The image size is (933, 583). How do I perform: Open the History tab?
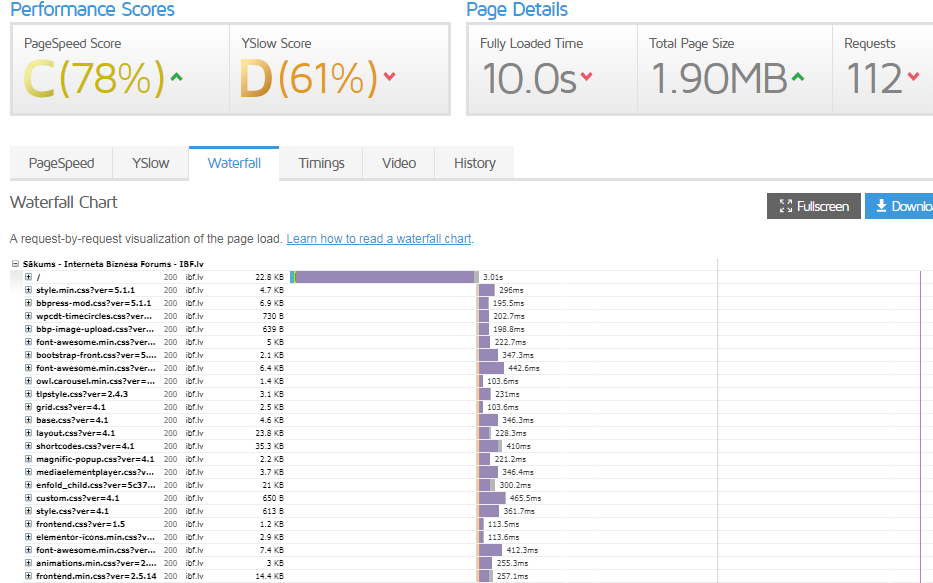click(474, 163)
